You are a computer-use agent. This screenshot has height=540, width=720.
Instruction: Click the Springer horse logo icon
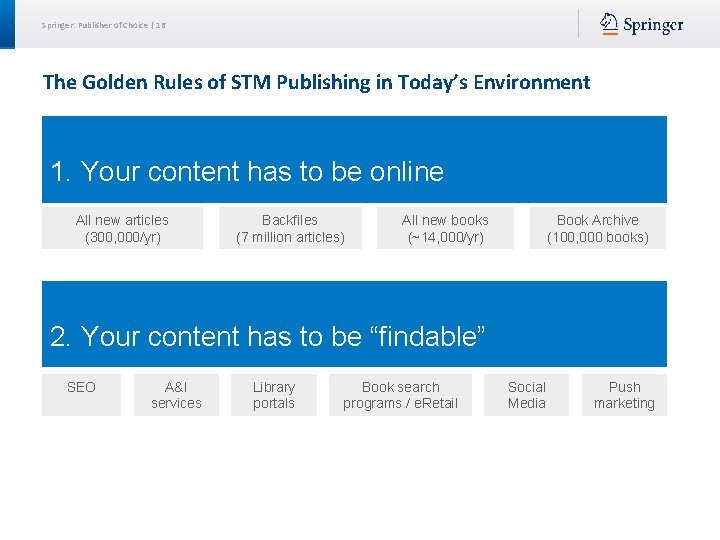[x=609, y=23]
